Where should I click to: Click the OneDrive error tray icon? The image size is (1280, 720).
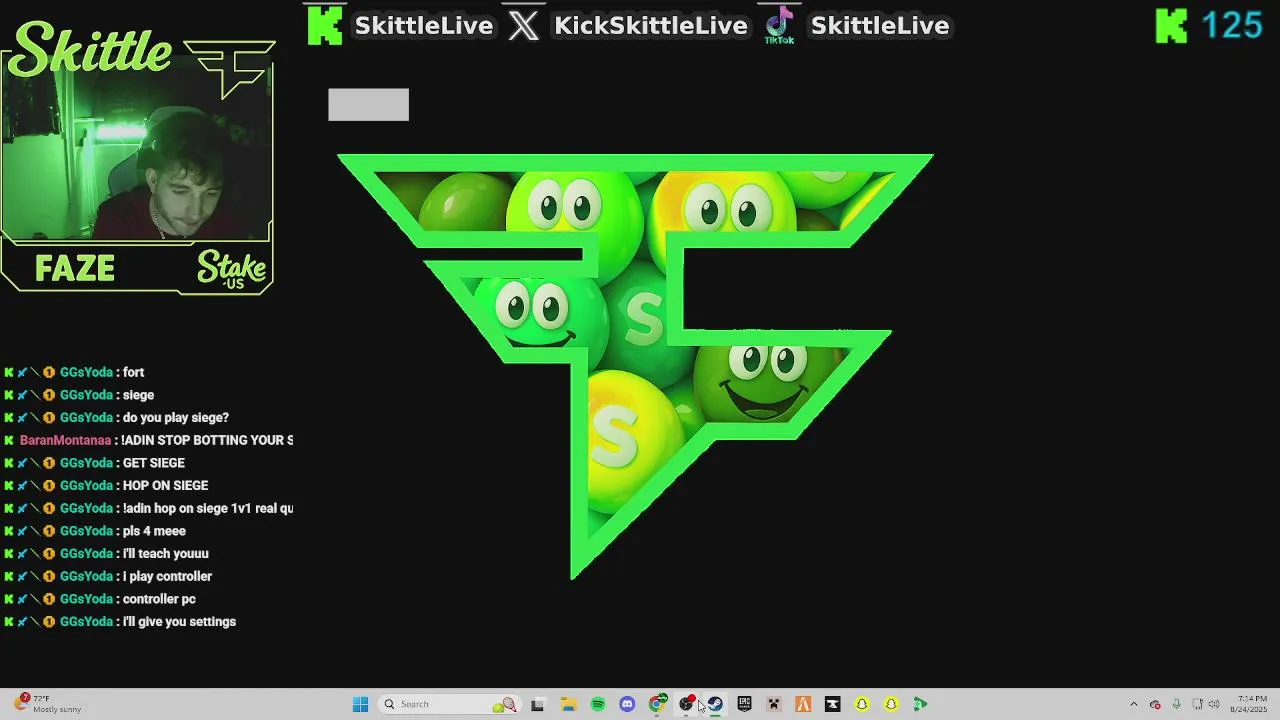(1156, 704)
